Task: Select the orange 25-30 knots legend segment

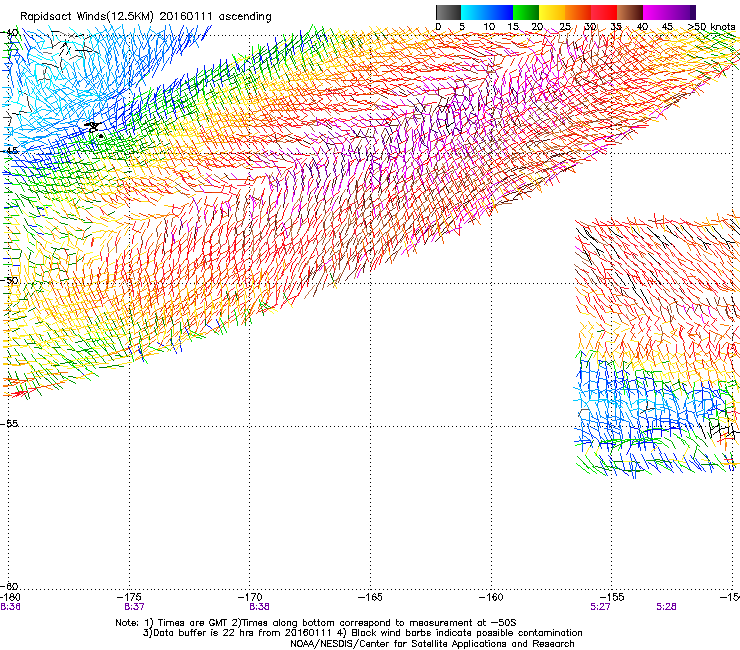Action: tap(578, 12)
